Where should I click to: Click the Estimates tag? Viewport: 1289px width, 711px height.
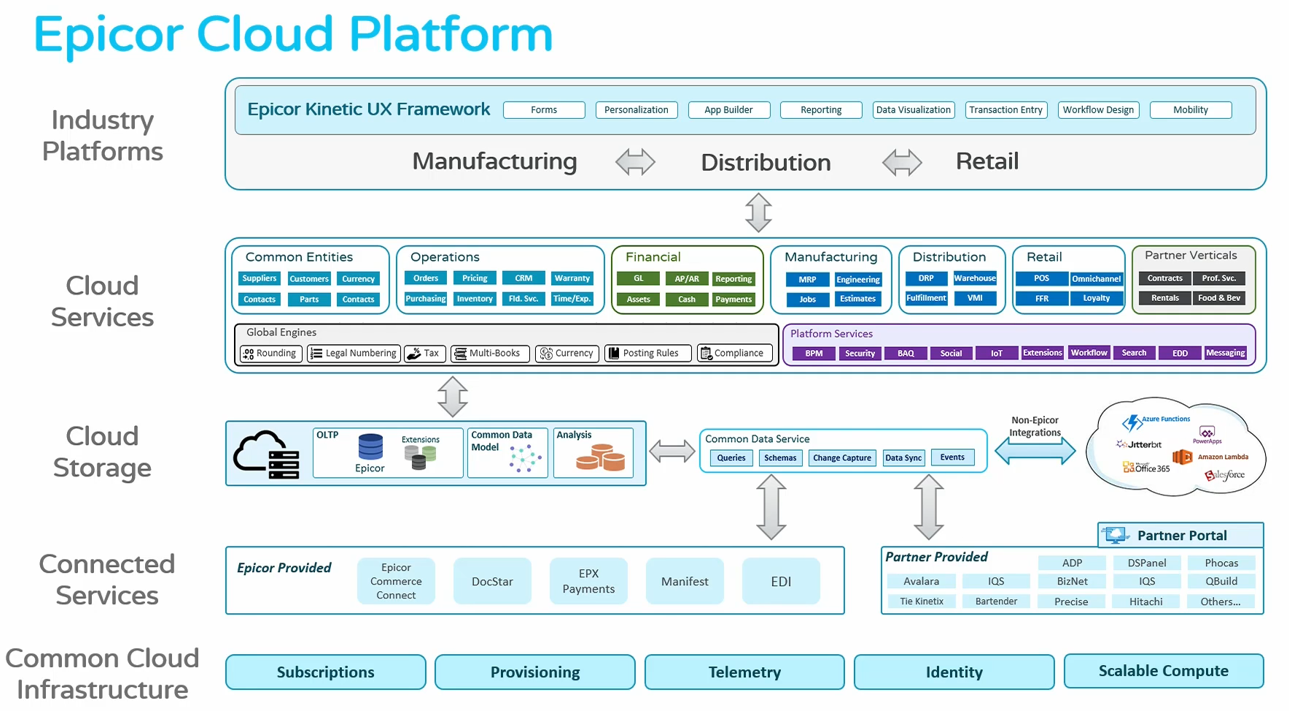click(x=858, y=298)
